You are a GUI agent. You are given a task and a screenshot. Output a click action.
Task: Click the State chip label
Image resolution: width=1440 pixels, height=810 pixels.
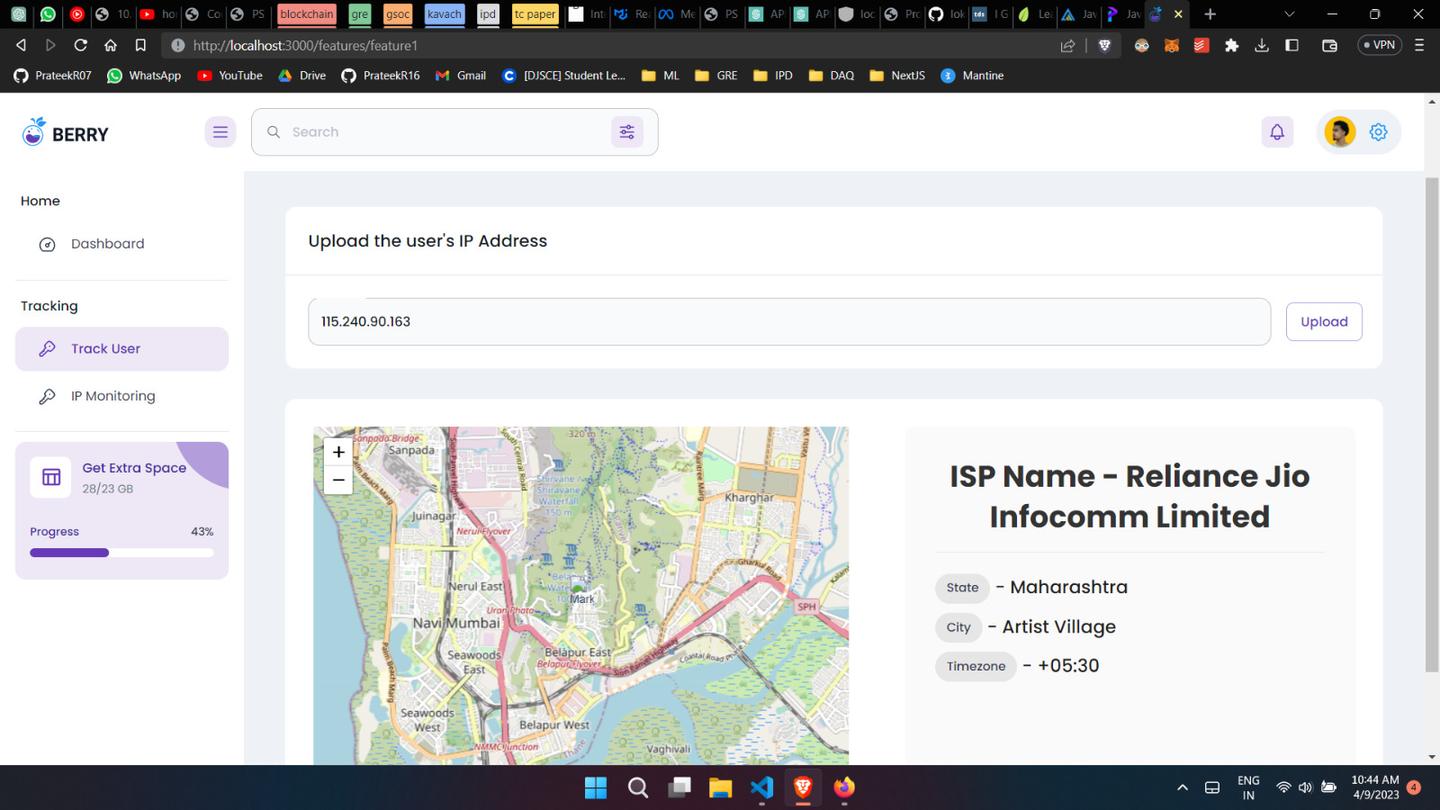pyautogui.click(x=962, y=588)
